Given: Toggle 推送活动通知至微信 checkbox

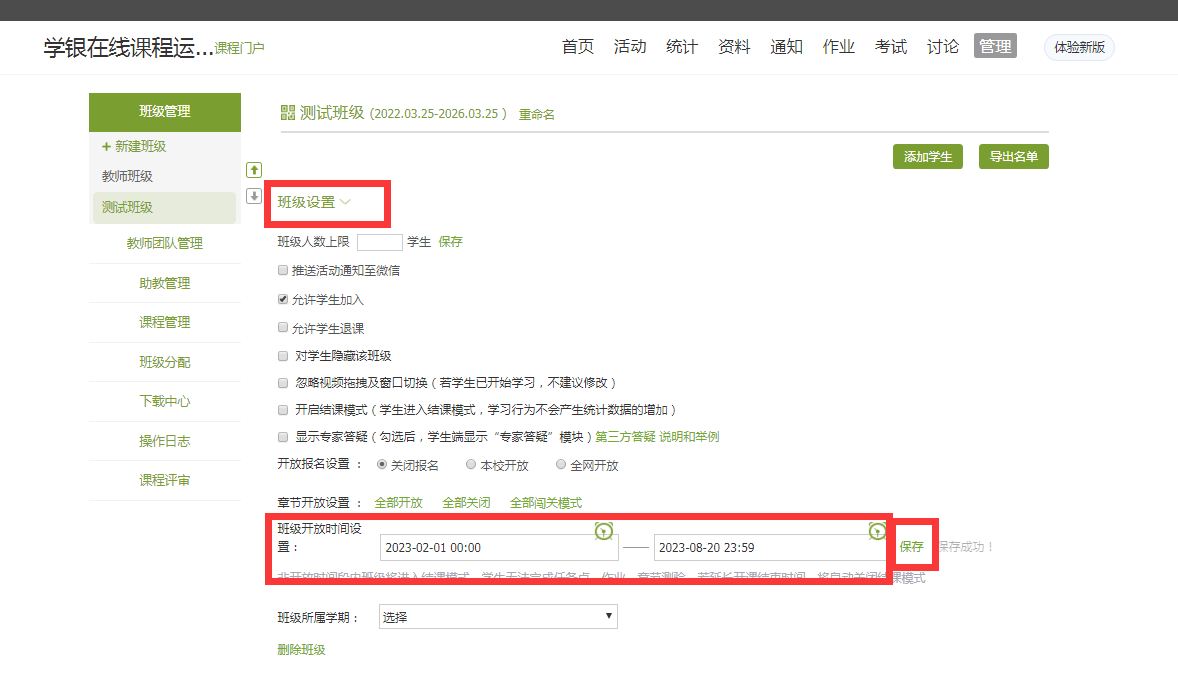Looking at the screenshot, I should click(x=283, y=270).
